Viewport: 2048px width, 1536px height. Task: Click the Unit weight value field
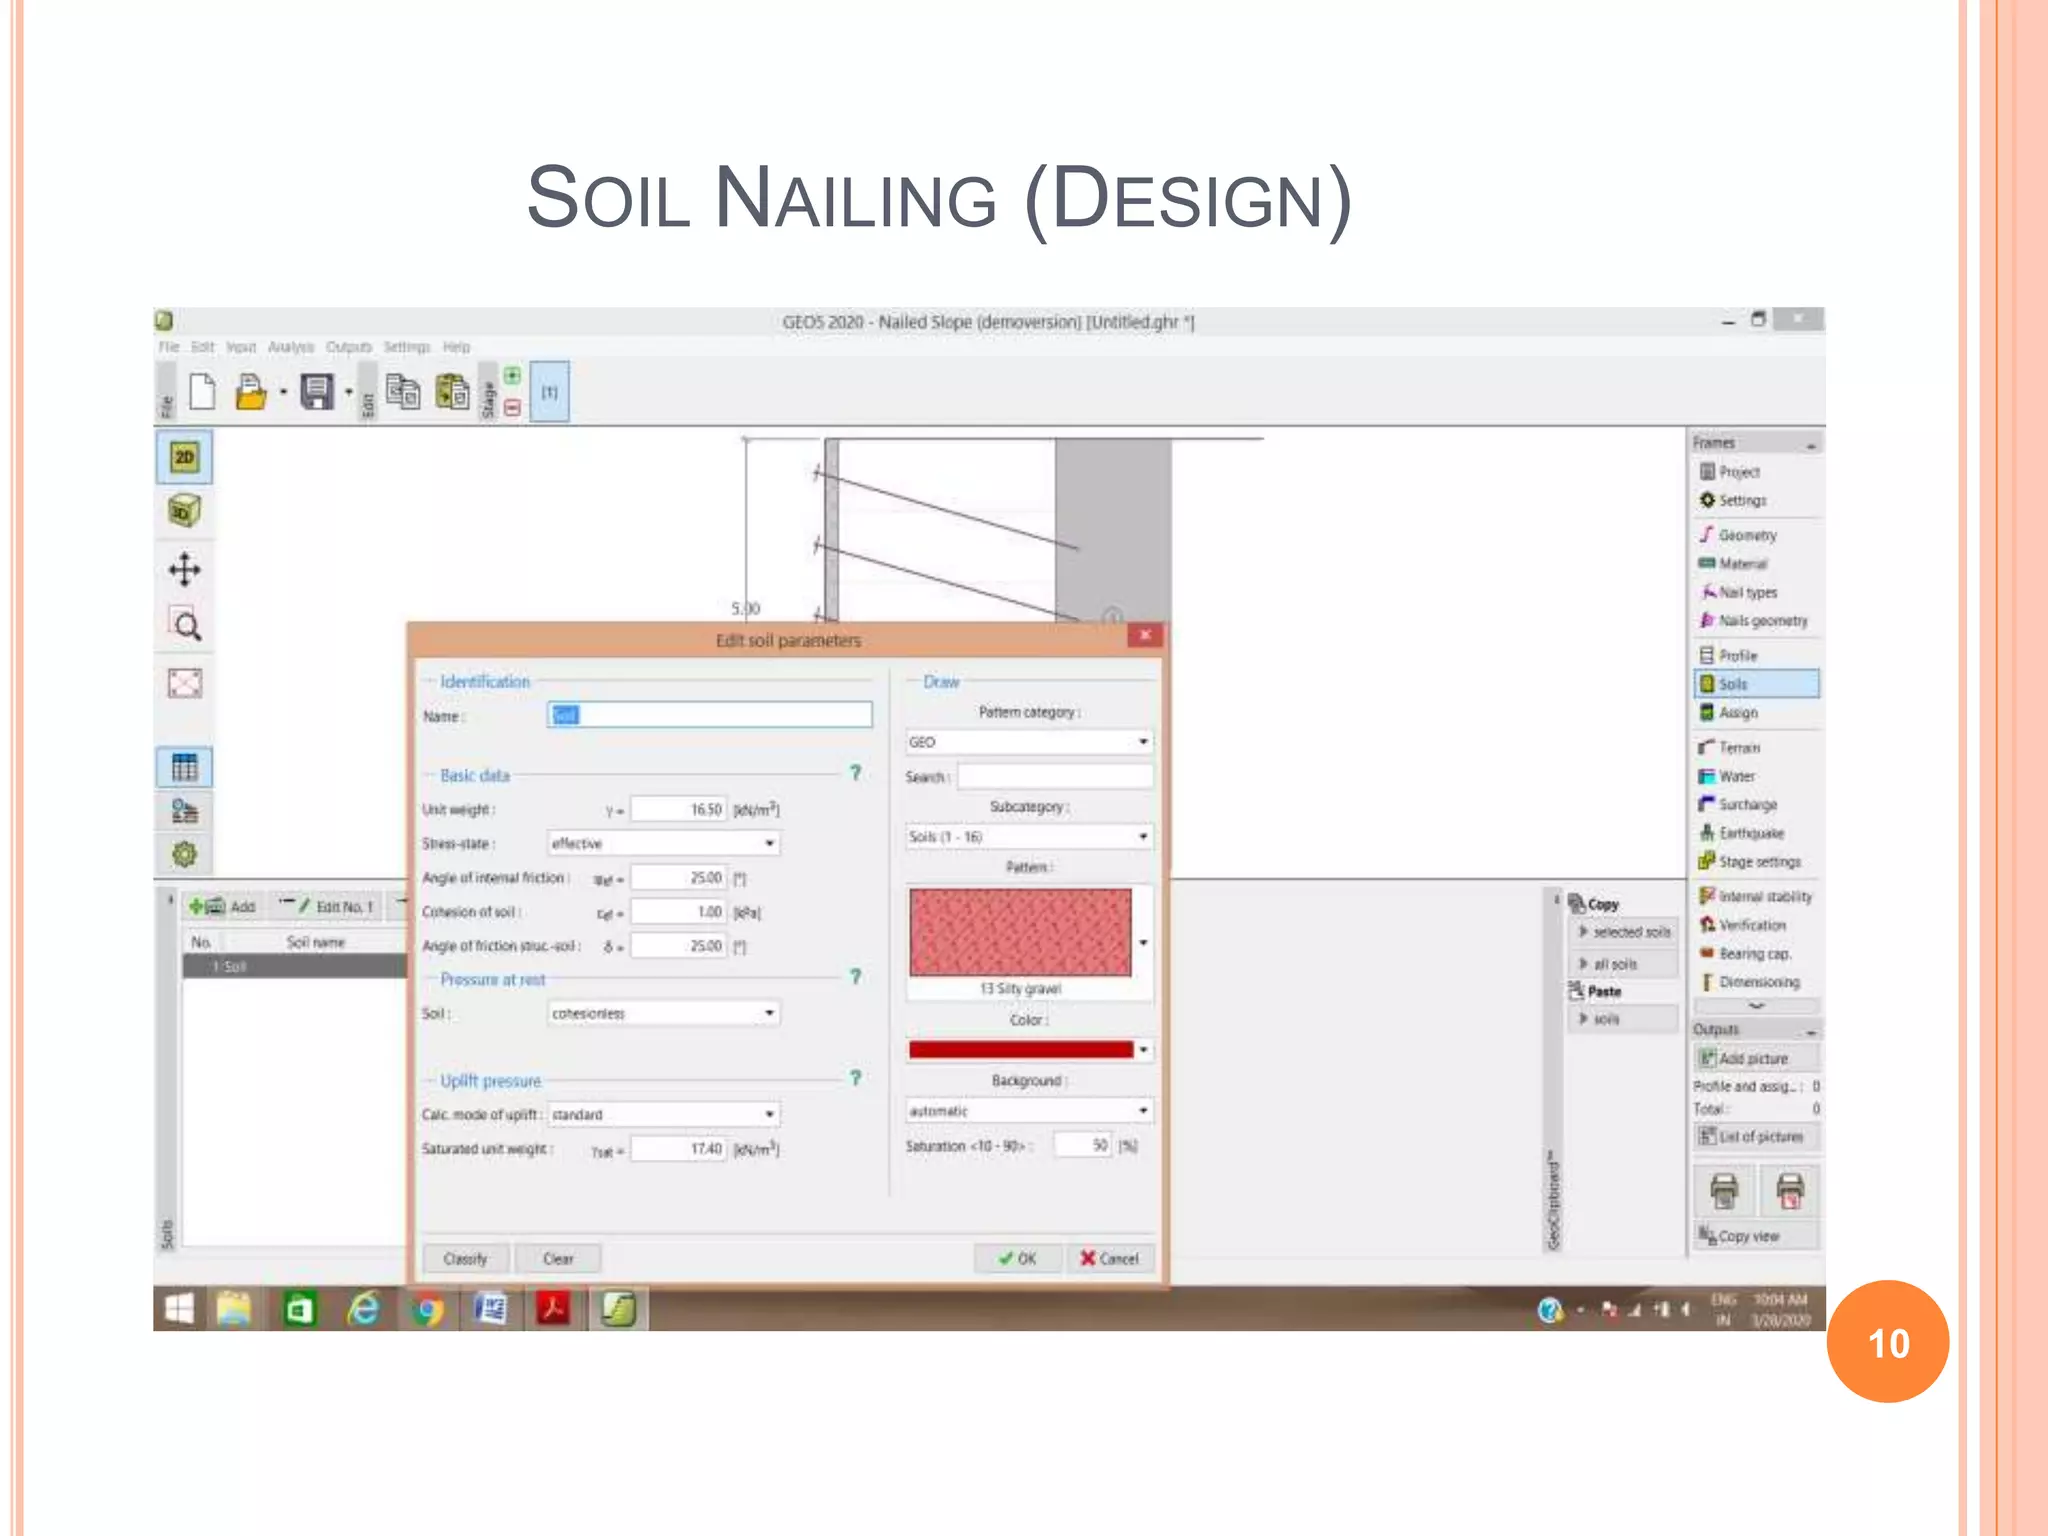click(678, 809)
